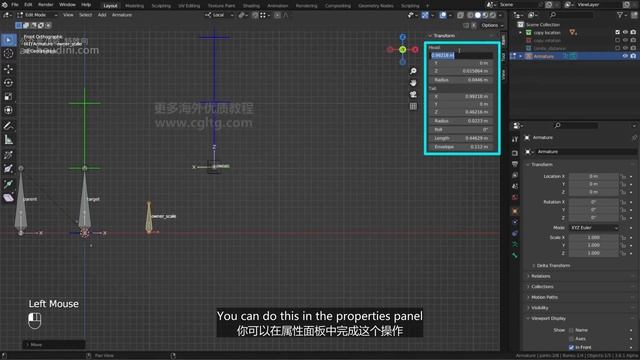Open the viewport Options dropdown
The height and width of the screenshot is (360, 640).
tap(492, 25)
